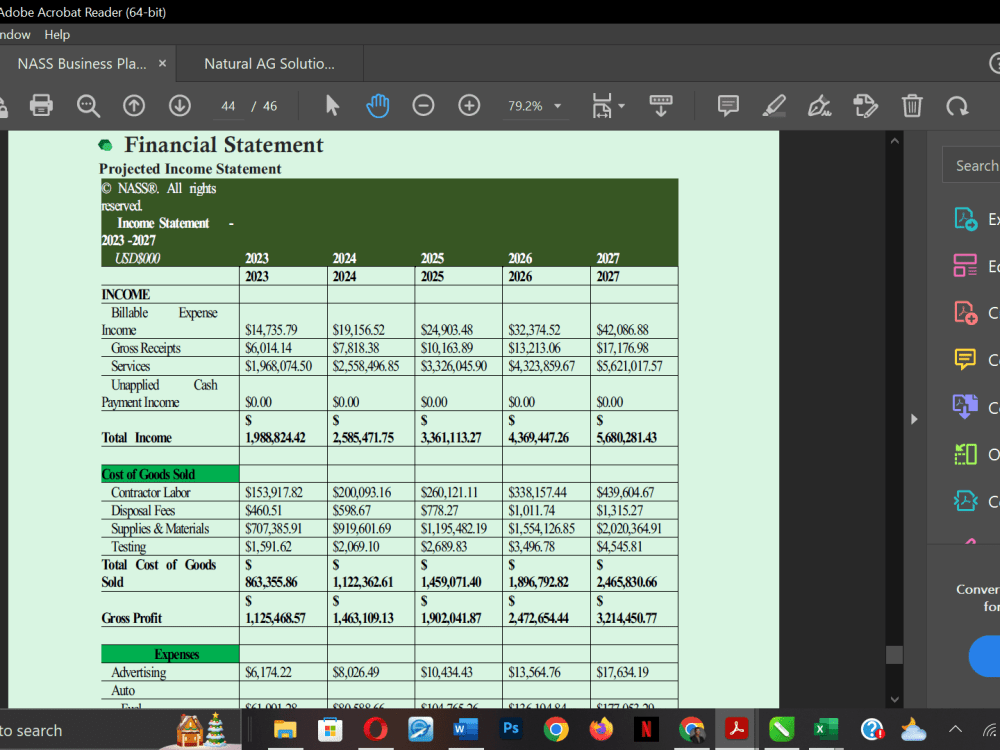Click the scrolling mode keyboard icon
Screen dimensions: 1000x750
(x=661, y=106)
